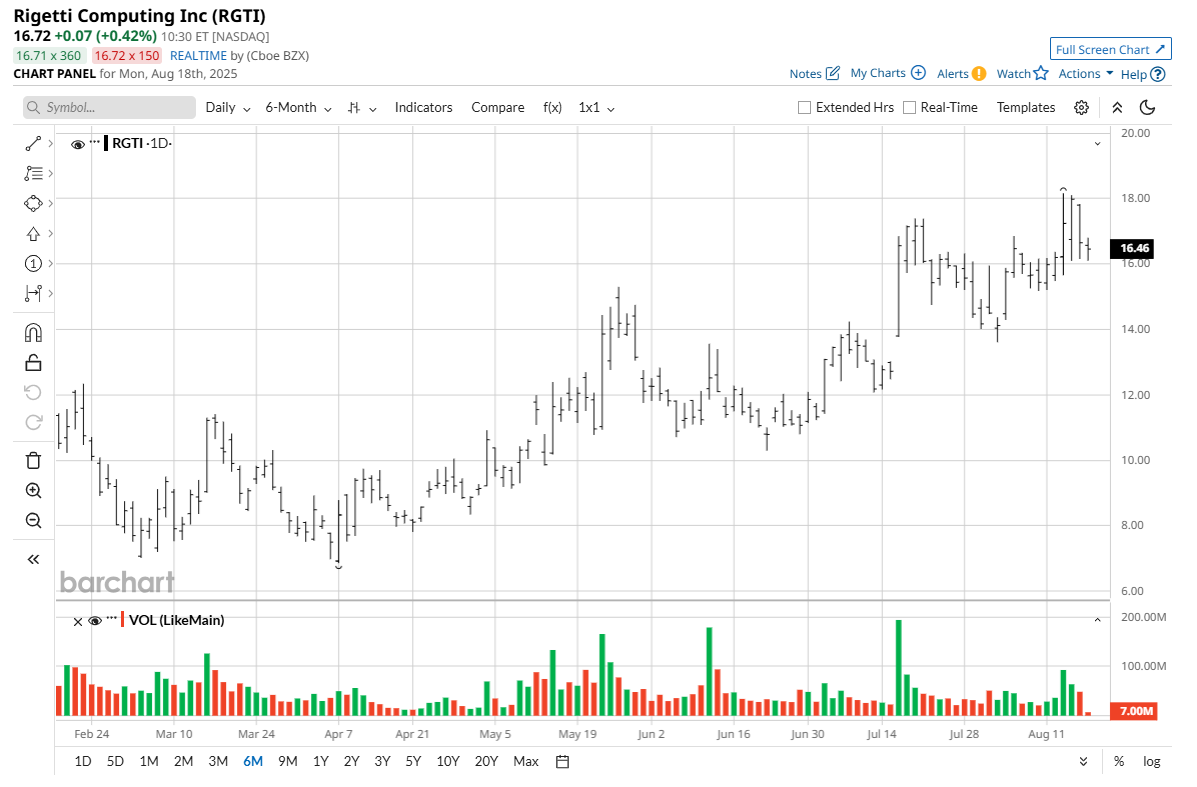Open the Templates menu

(1025, 108)
